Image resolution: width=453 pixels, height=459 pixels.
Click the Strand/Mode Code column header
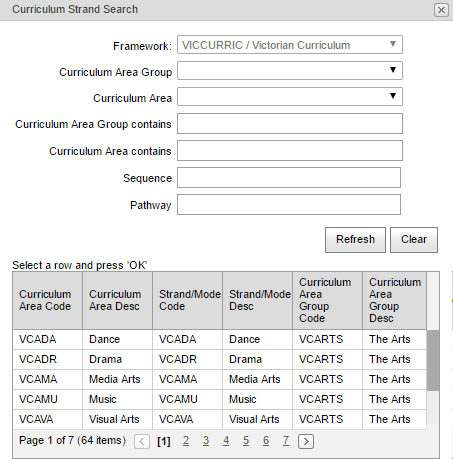click(187, 300)
